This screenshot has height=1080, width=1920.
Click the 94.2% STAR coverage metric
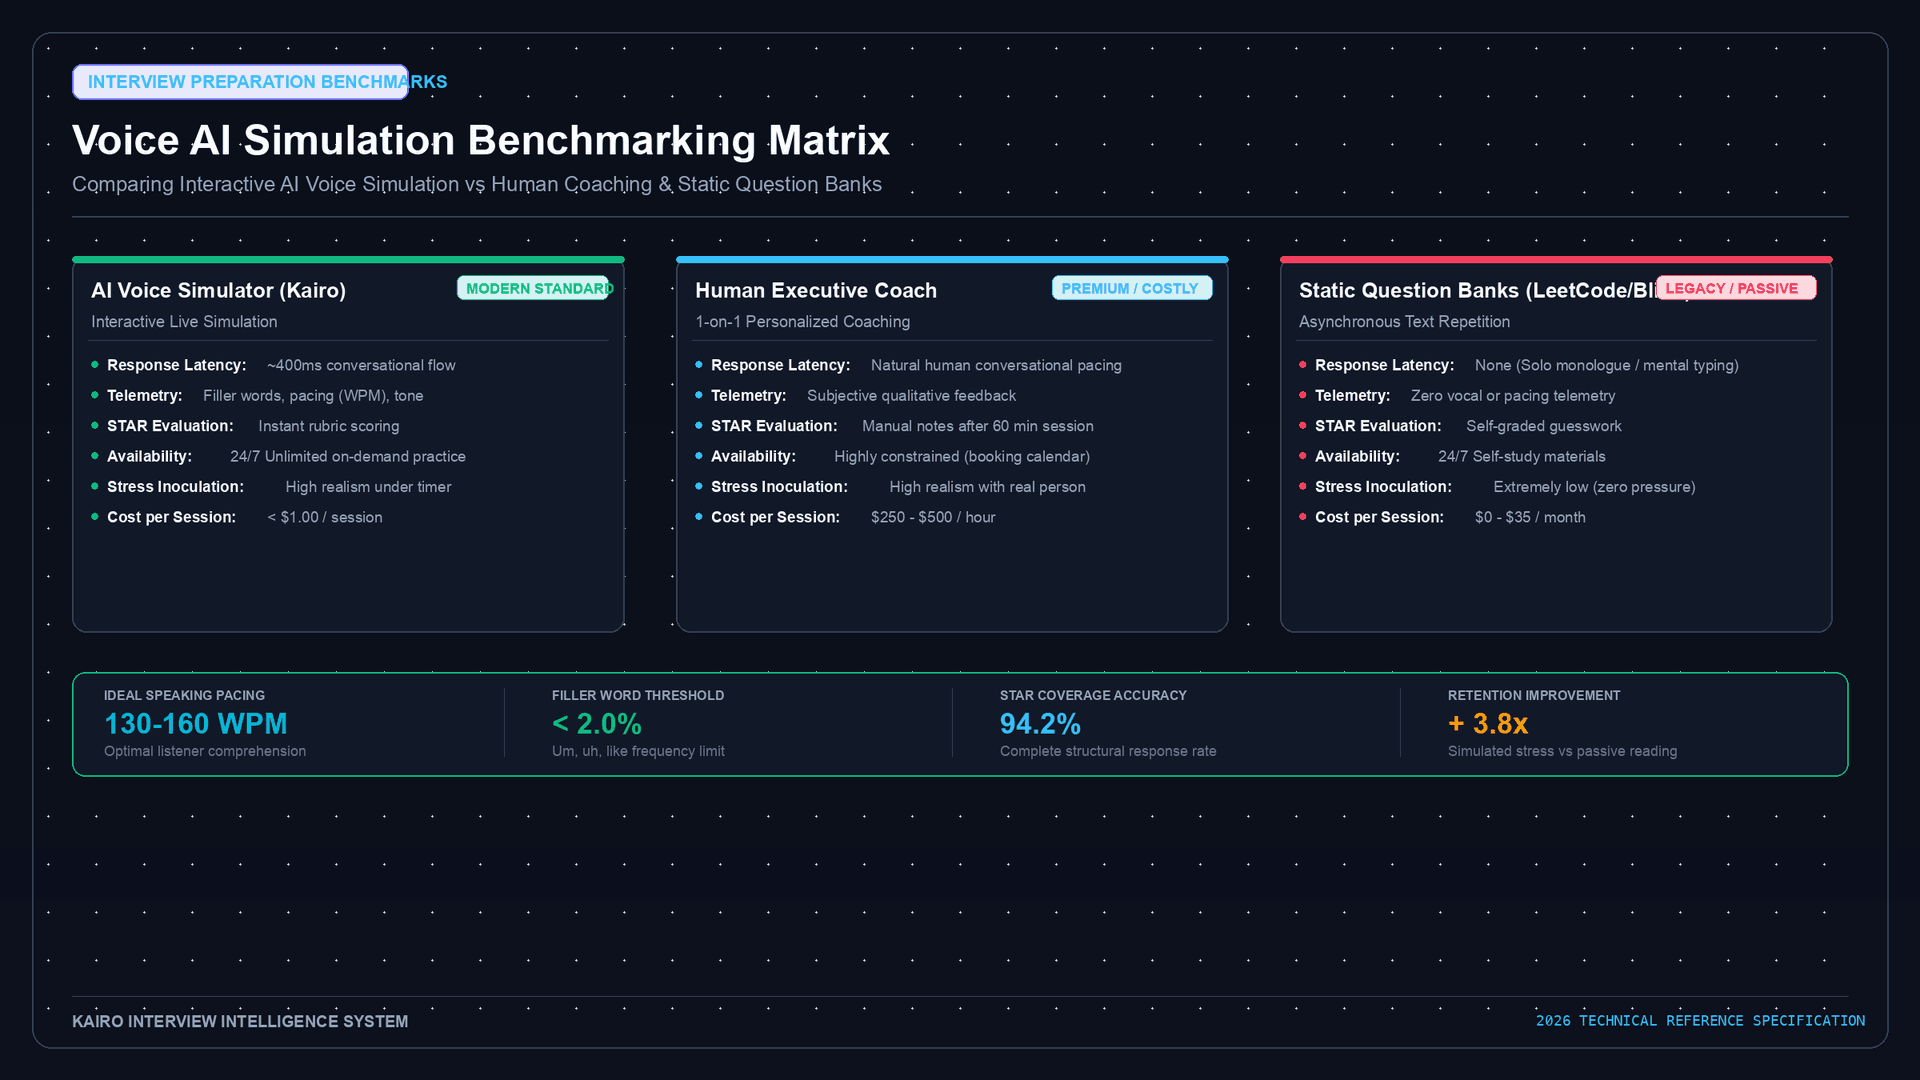pos(1040,724)
